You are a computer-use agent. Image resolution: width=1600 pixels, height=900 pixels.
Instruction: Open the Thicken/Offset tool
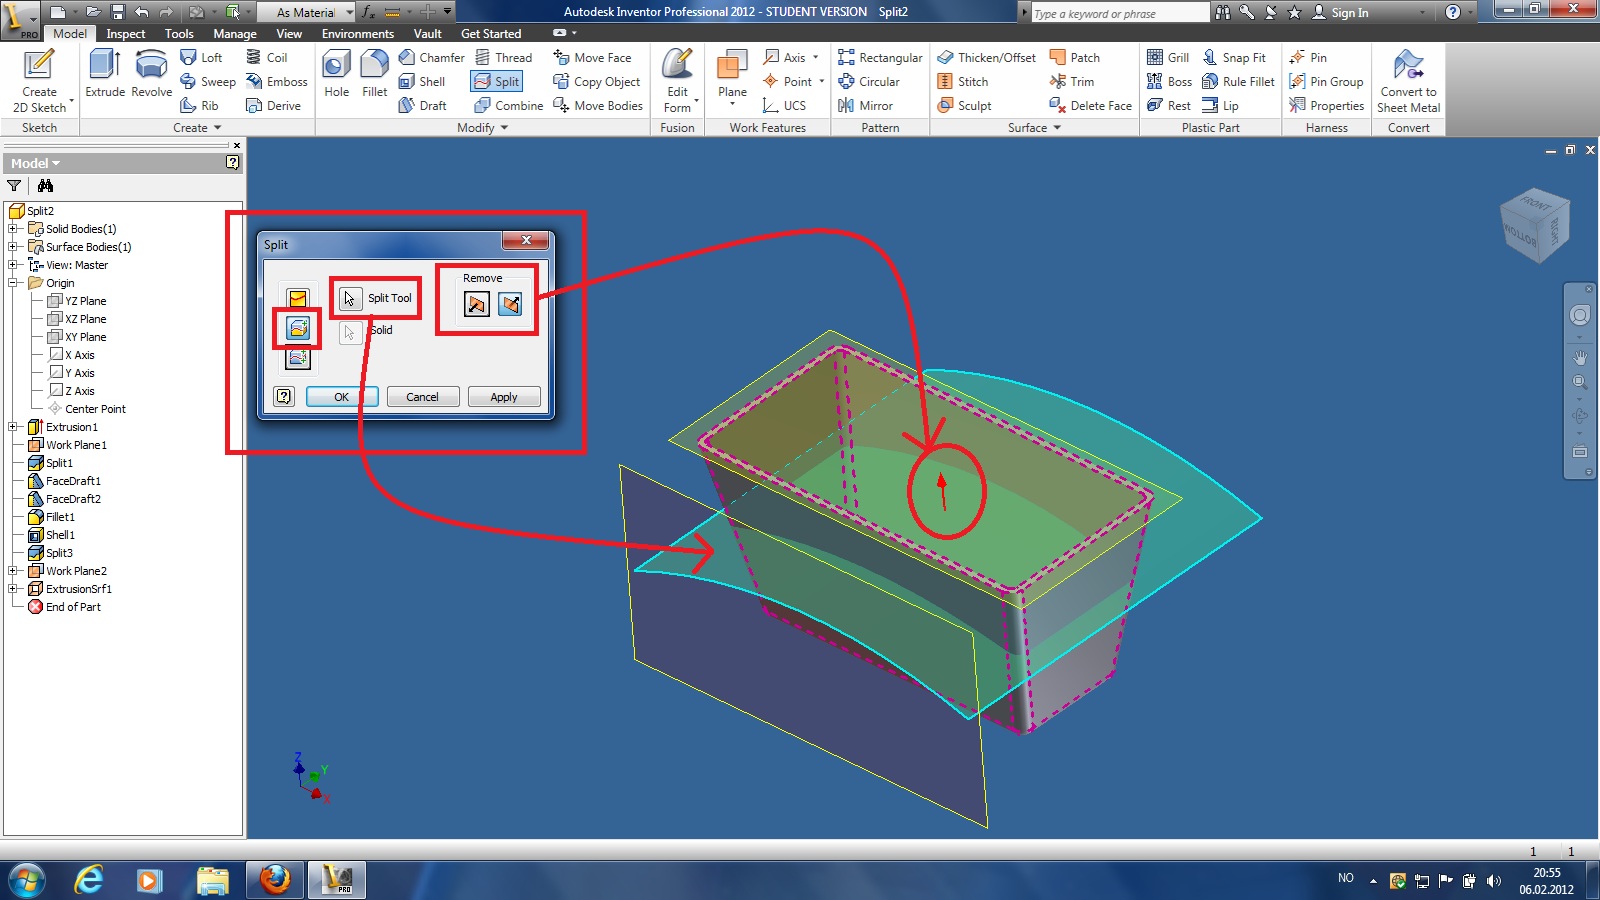[987, 58]
